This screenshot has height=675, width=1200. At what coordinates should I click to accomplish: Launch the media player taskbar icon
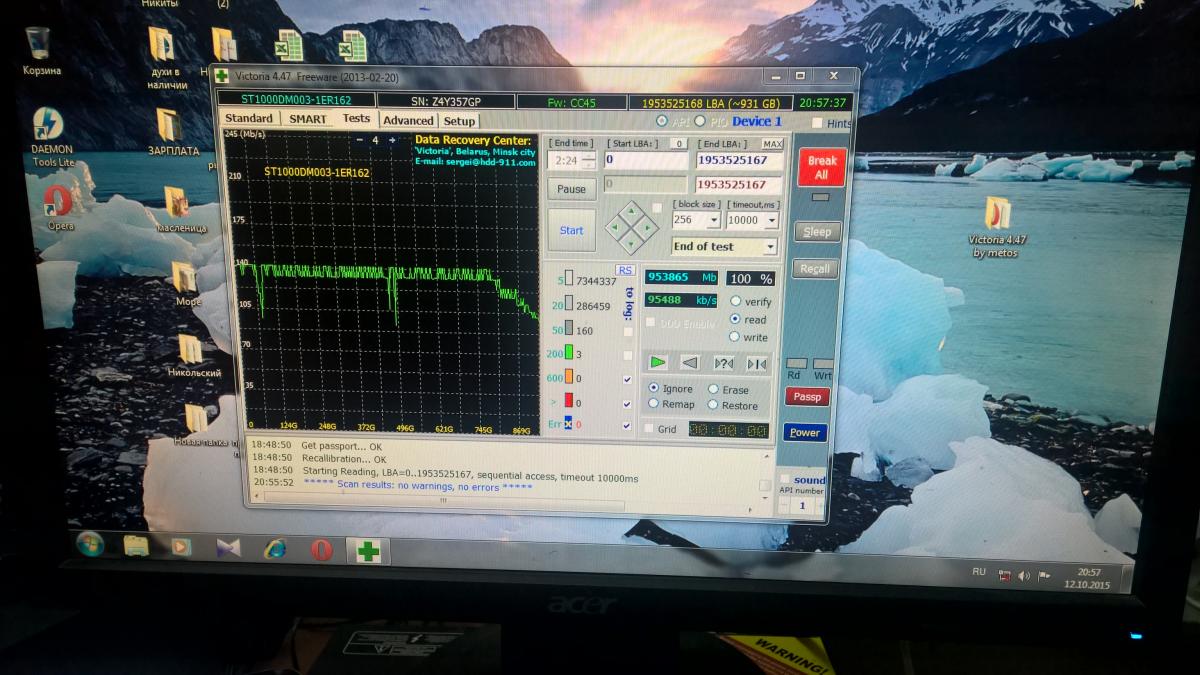point(181,547)
